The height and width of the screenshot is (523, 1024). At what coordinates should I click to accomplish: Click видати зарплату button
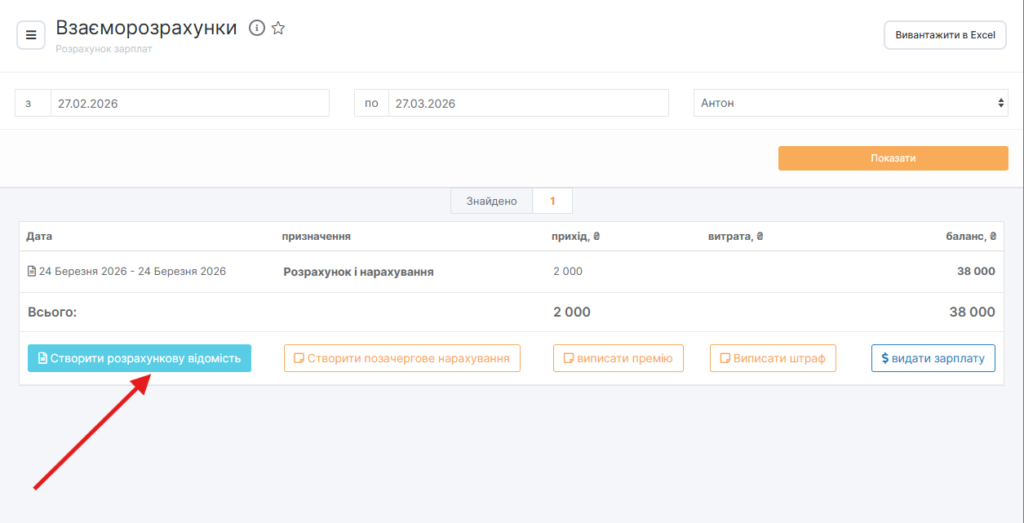tap(933, 358)
